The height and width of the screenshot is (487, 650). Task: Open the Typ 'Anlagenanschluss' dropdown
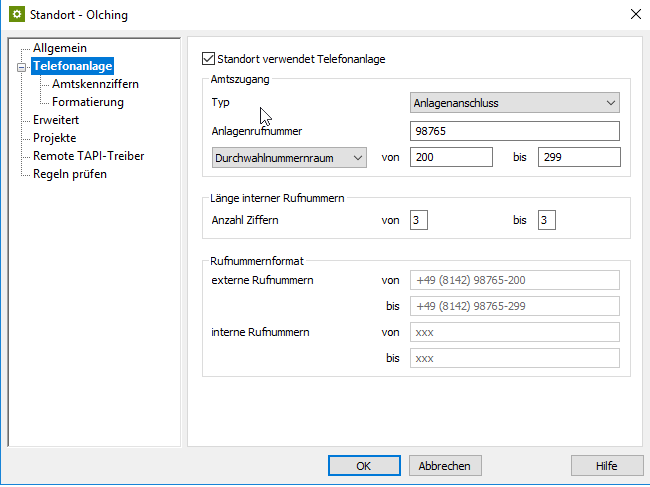(515, 102)
